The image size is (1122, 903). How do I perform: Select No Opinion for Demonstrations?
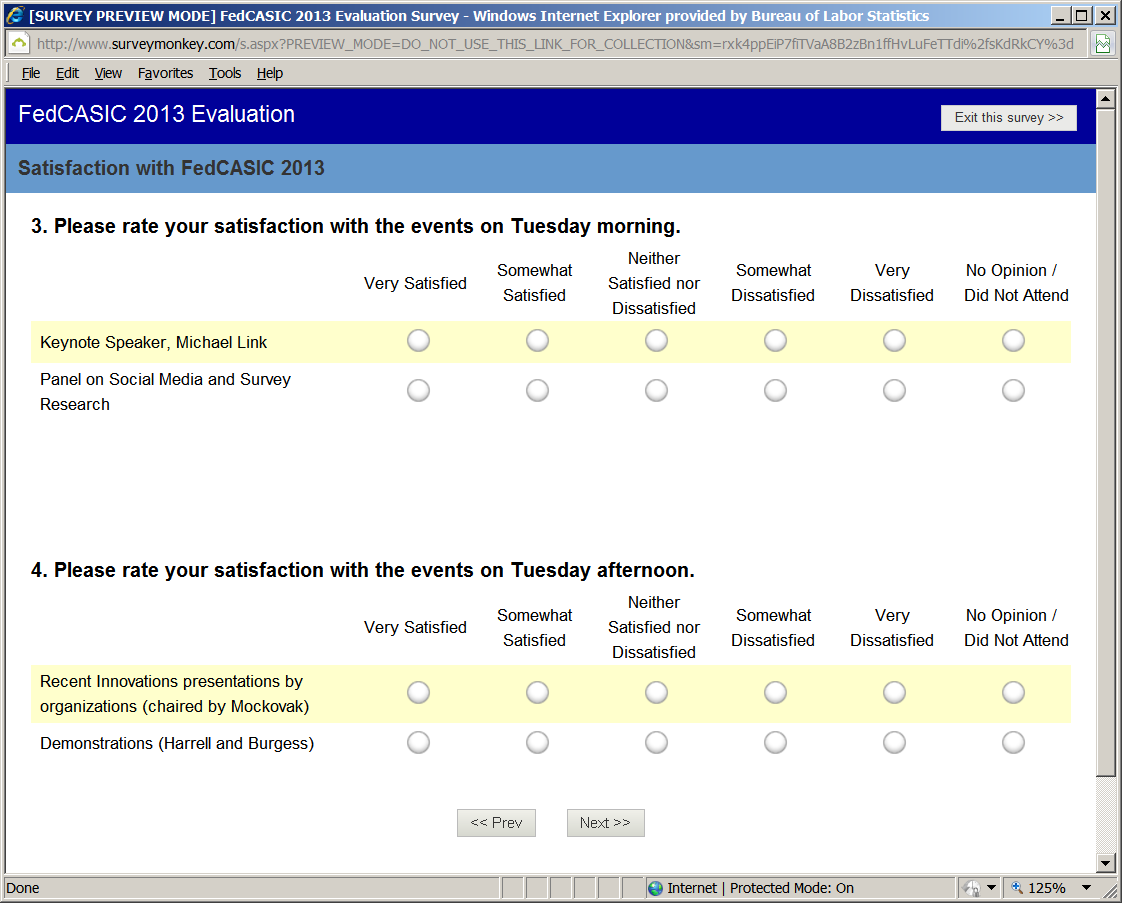tap(1013, 743)
